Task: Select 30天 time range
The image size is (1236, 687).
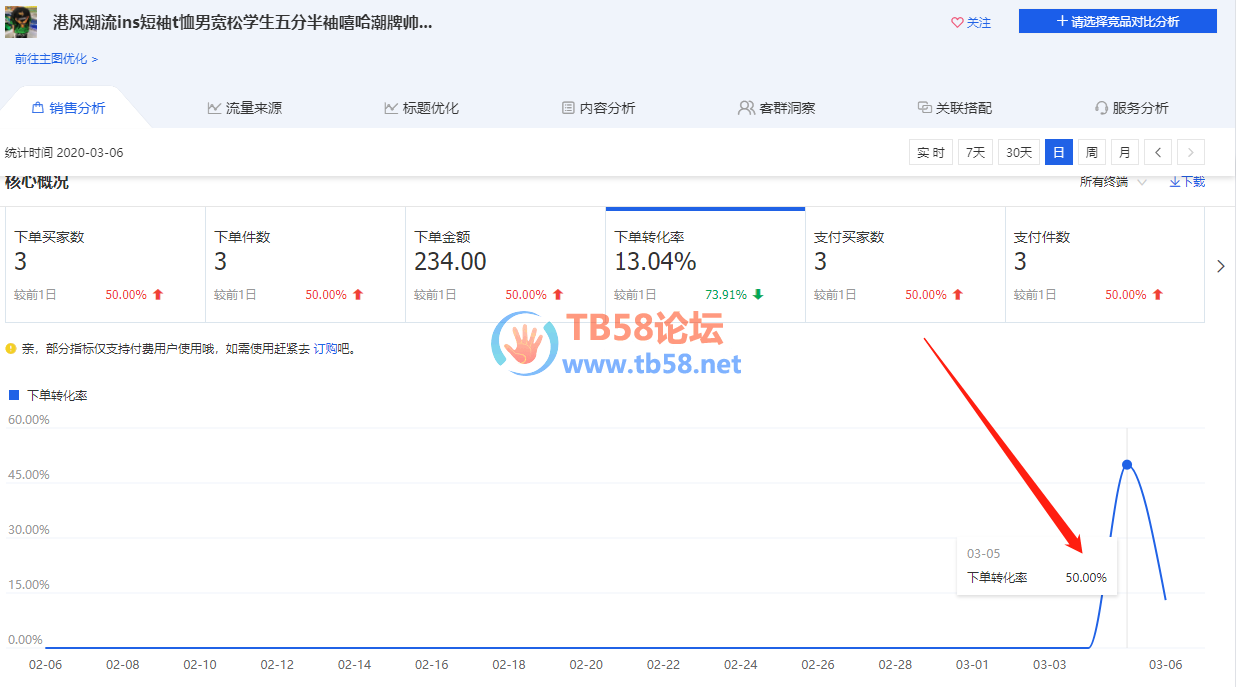Action: (x=1018, y=152)
